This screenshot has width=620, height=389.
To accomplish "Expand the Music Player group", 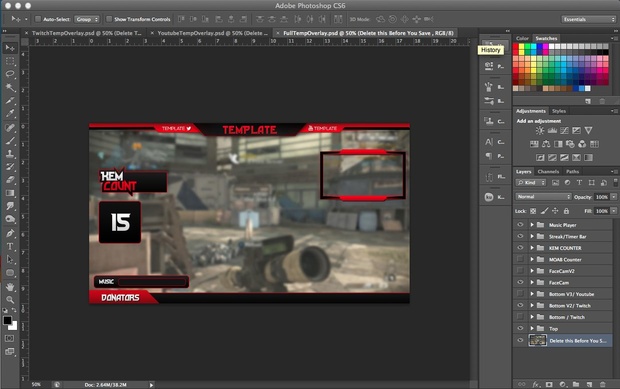I will [x=532, y=225].
